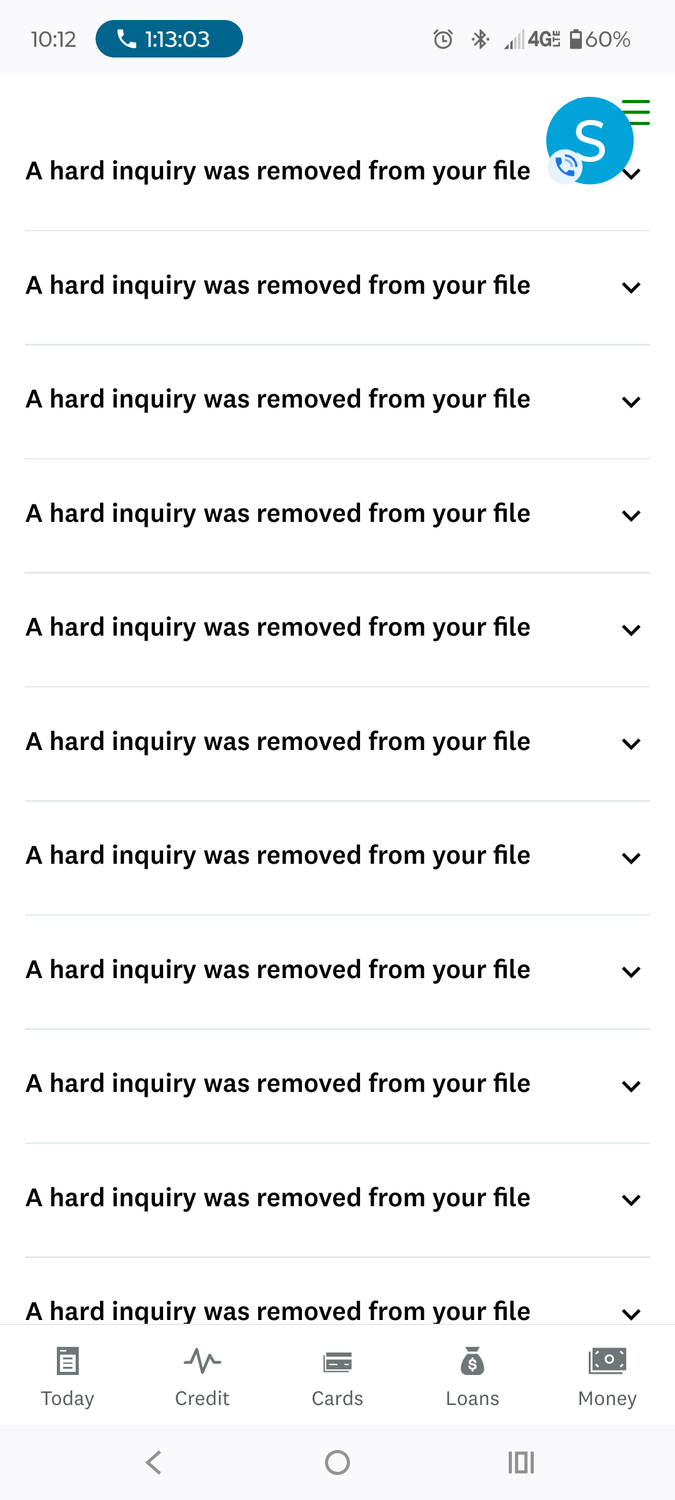Select the Cards icon in bottom bar

pos(338,1362)
